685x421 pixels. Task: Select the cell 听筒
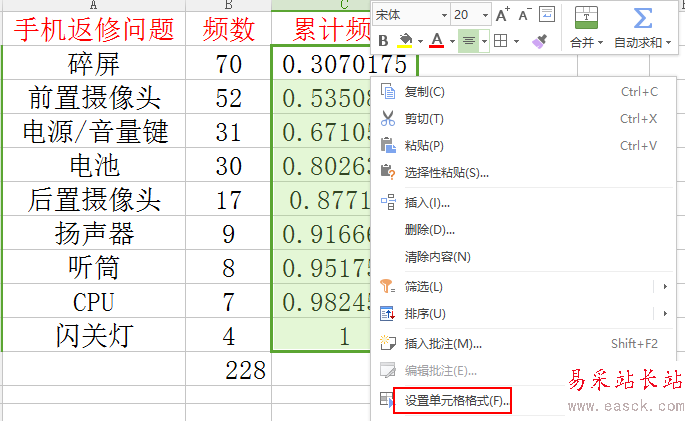point(94,267)
